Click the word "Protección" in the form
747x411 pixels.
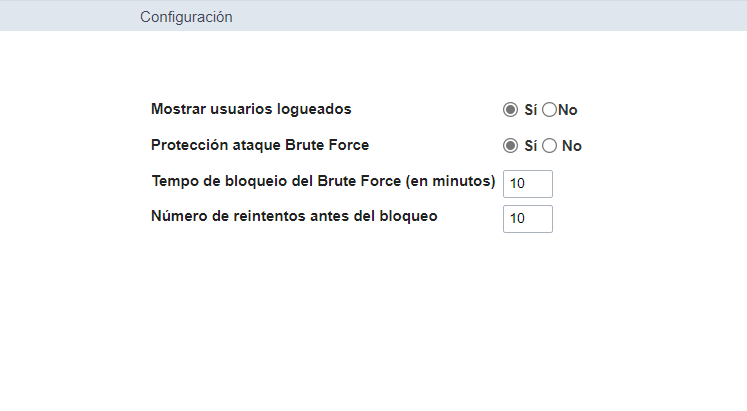tap(190, 145)
